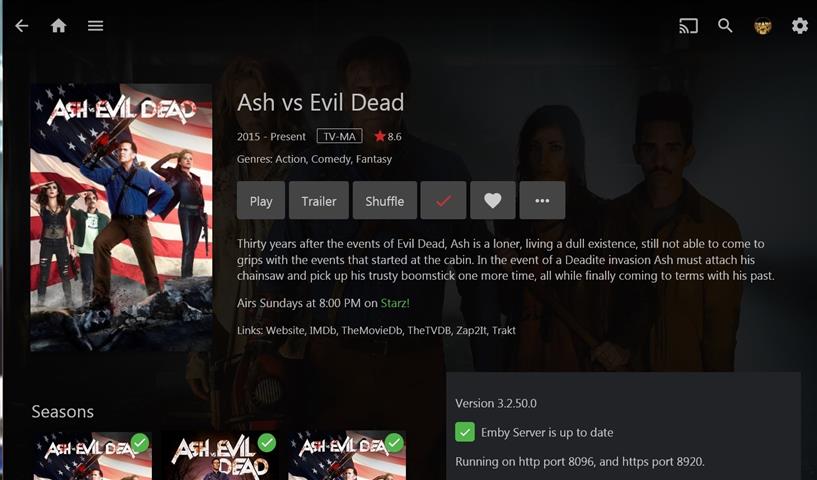Toggle the Emby Server up-to-date checkbox
817x480 pixels.
tap(465, 432)
